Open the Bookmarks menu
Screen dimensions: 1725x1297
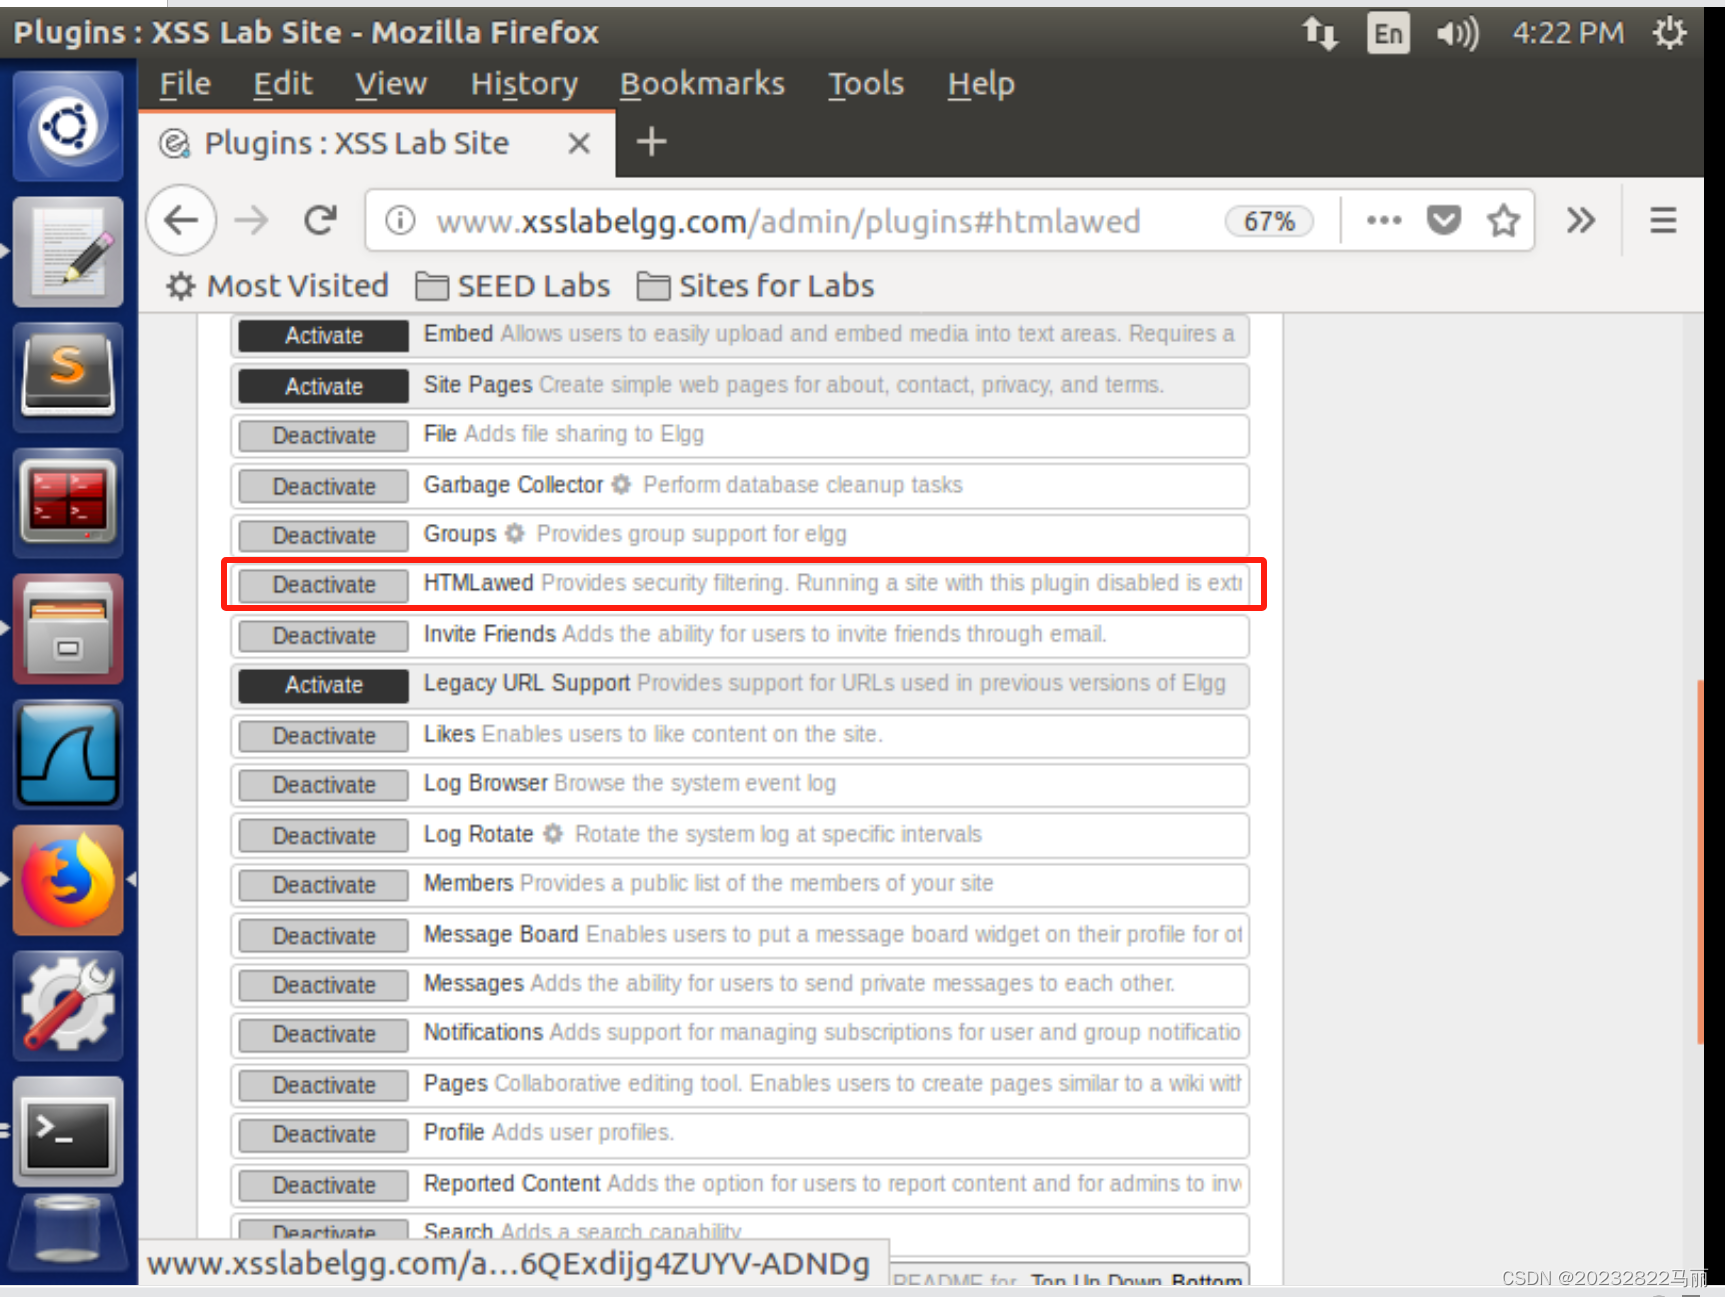[x=702, y=84]
